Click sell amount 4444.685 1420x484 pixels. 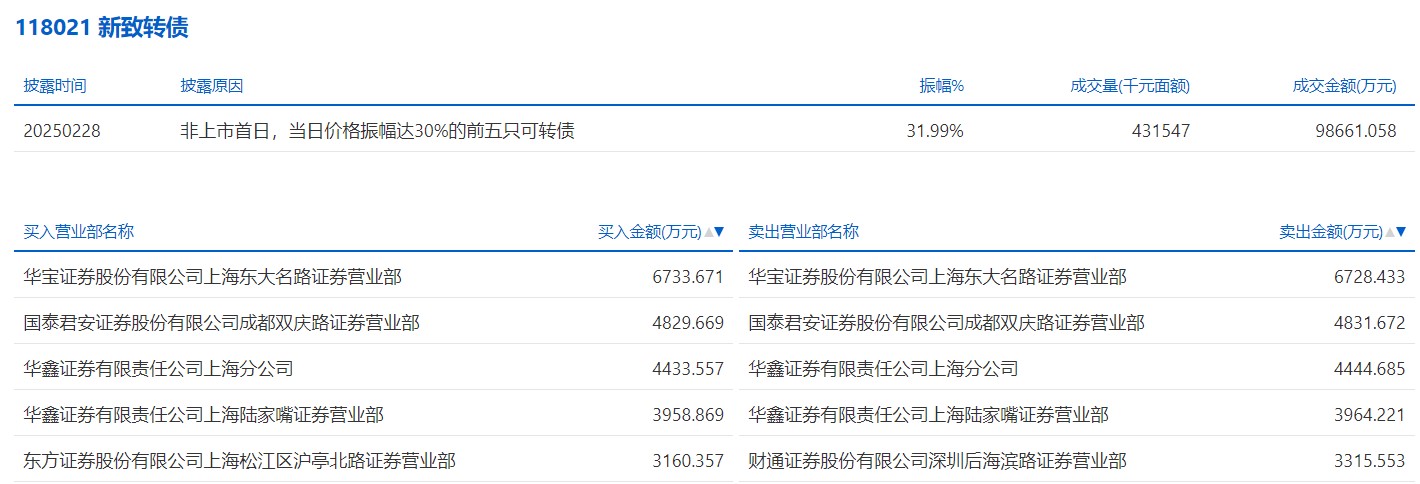tap(1369, 369)
